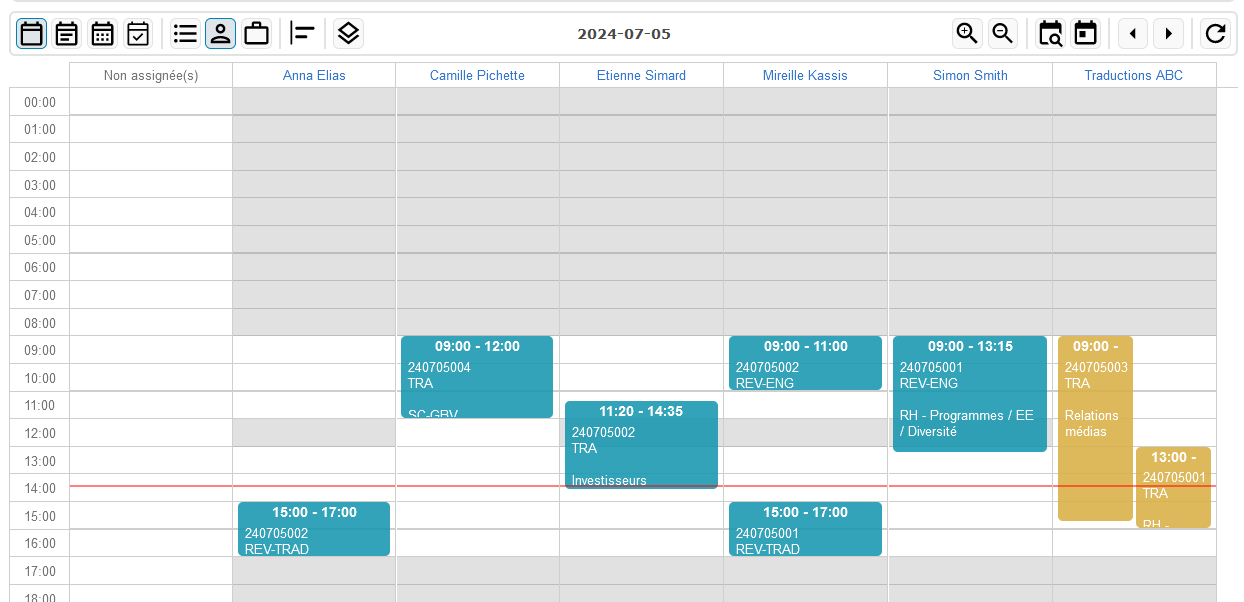Image resolution: width=1244 pixels, height=602 pixels.
Task: Refresh the schedule with reload icon
Action: click(x=1215, y=34)
